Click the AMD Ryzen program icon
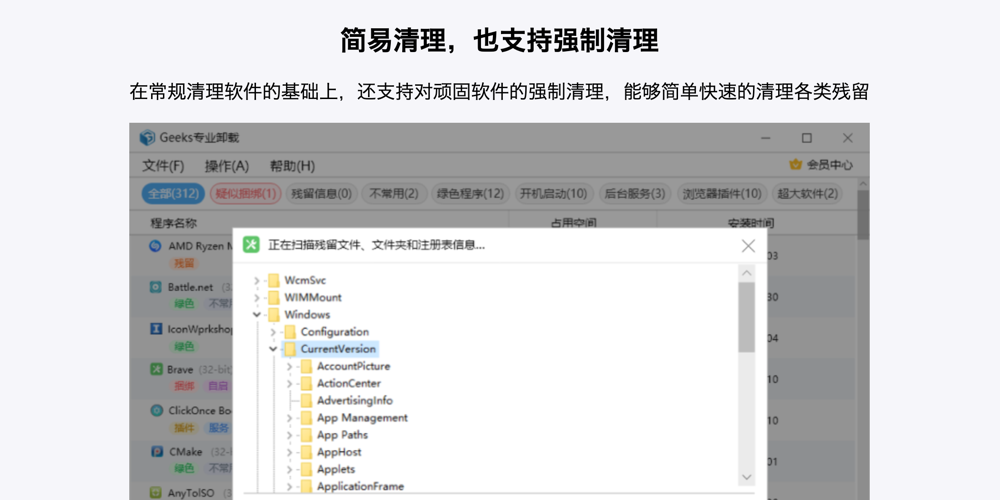 156,245
